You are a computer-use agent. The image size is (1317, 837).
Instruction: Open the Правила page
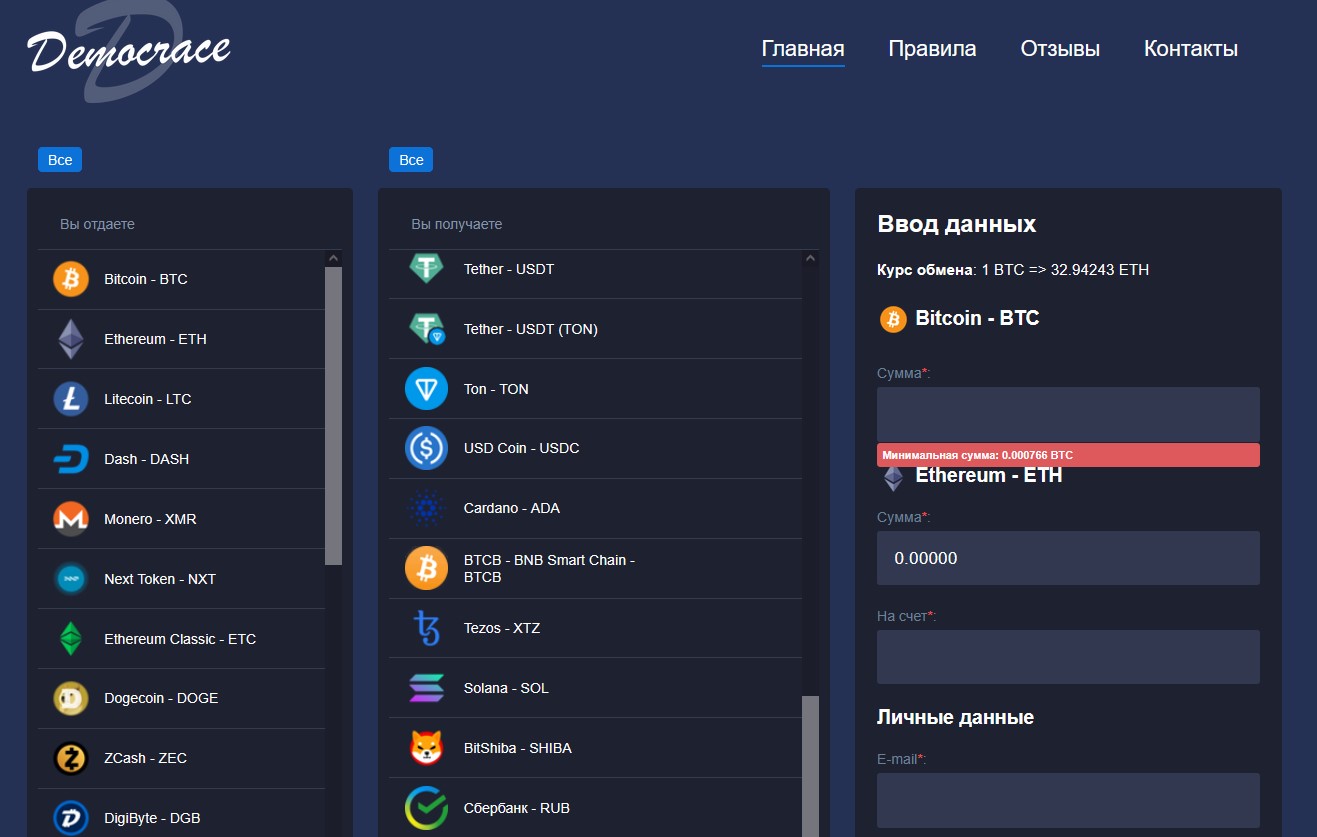click(932, 49)
